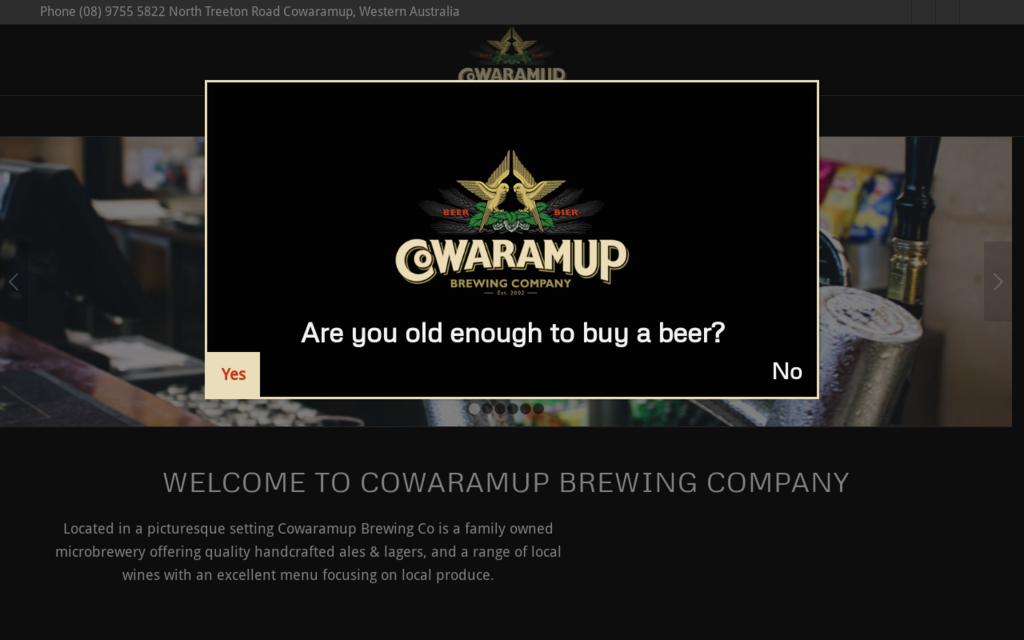Image resolution: width=1024 pixels, height=640 pixels.
Task: Click the Welcome to Cowaramup Brewing heading
Action: pos(506,483)
